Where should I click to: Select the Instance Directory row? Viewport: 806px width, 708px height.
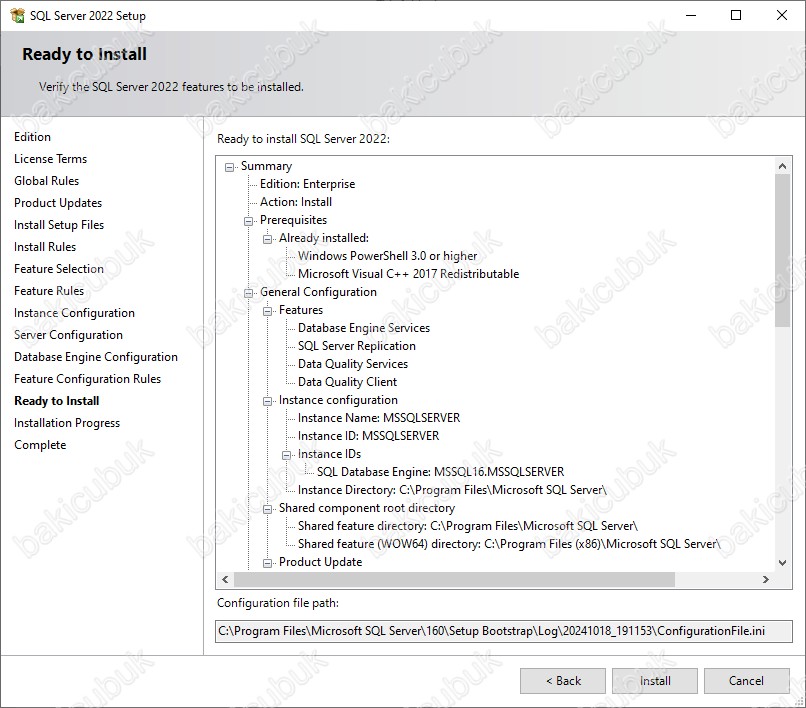click(x=452, y=490)
